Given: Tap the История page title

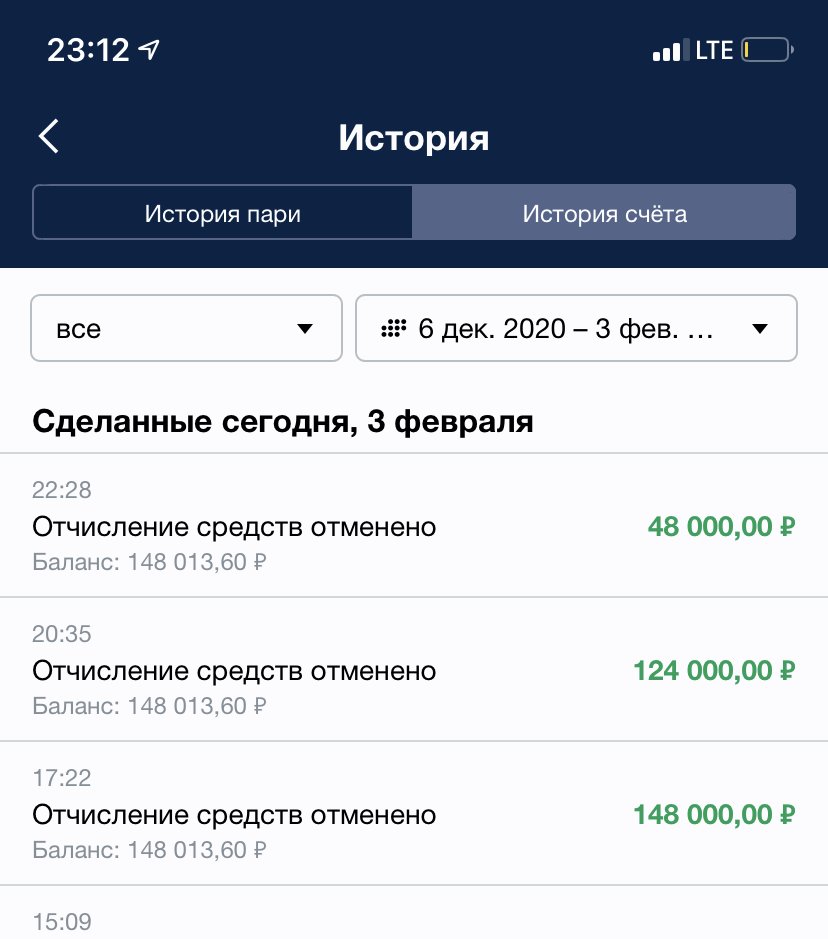Looking at the screenshot, I should 414,137.
